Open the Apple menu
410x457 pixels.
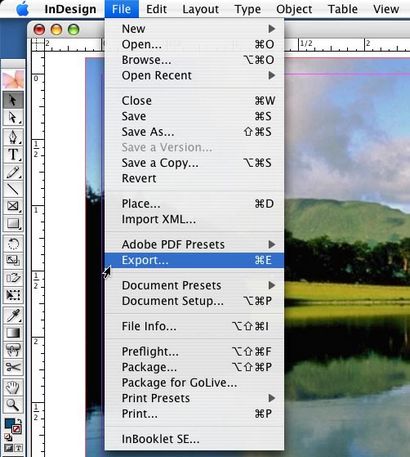22,9
